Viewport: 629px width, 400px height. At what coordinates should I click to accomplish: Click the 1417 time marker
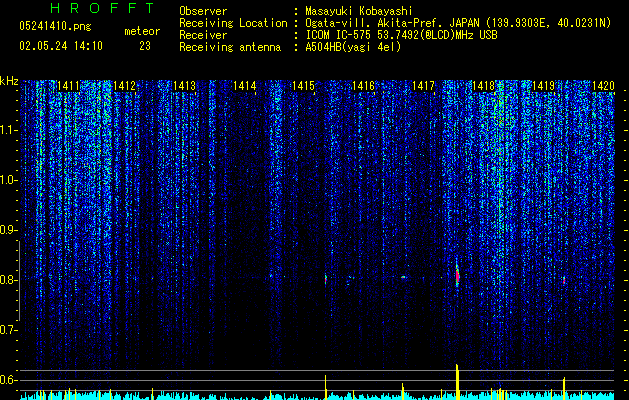[424, 86]
